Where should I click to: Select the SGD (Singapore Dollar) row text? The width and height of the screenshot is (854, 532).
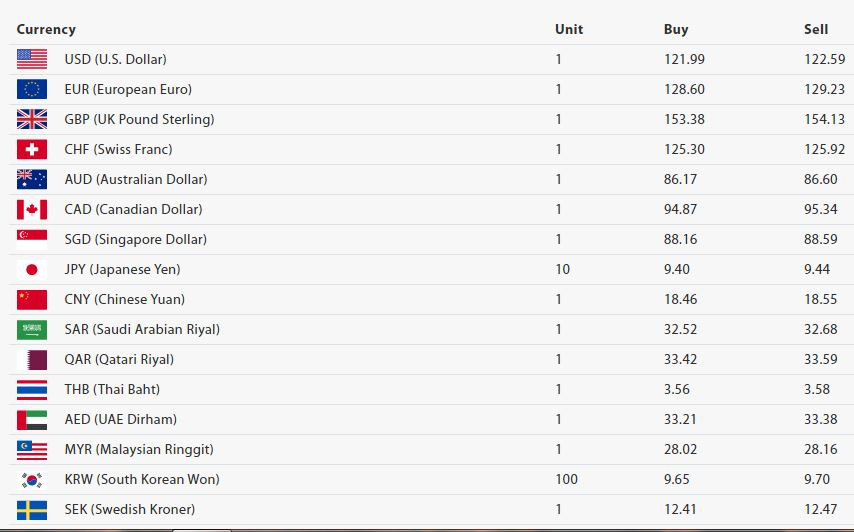coord(136,239)
